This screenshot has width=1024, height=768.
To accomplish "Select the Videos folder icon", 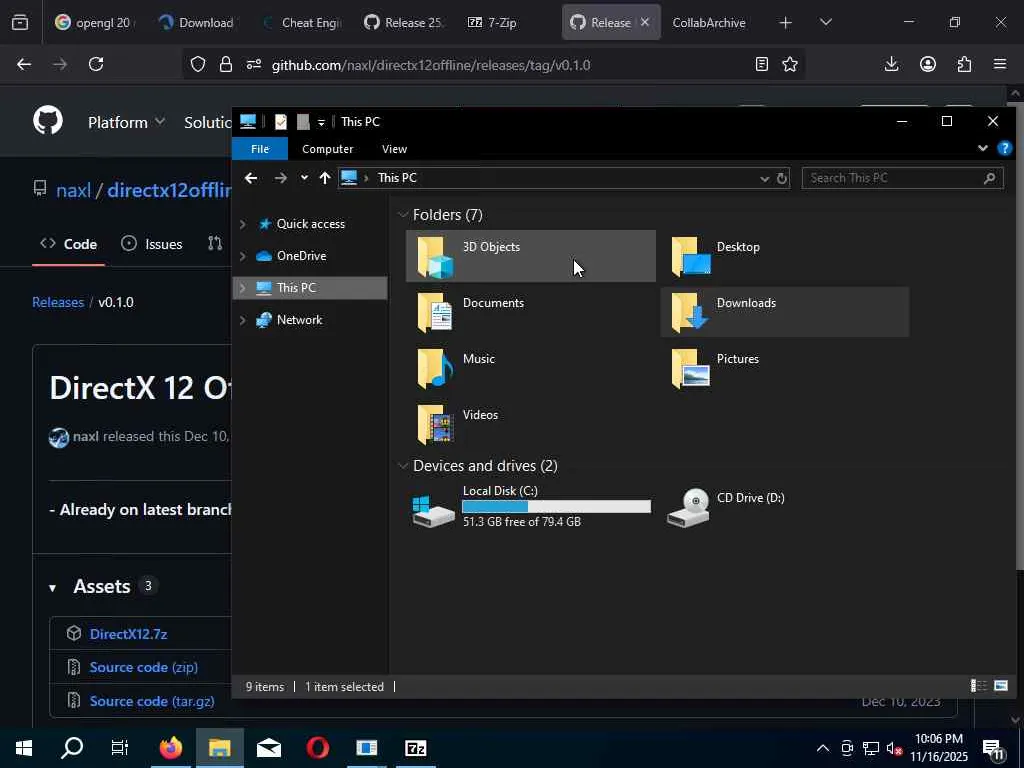I will (x=436, y=424).
